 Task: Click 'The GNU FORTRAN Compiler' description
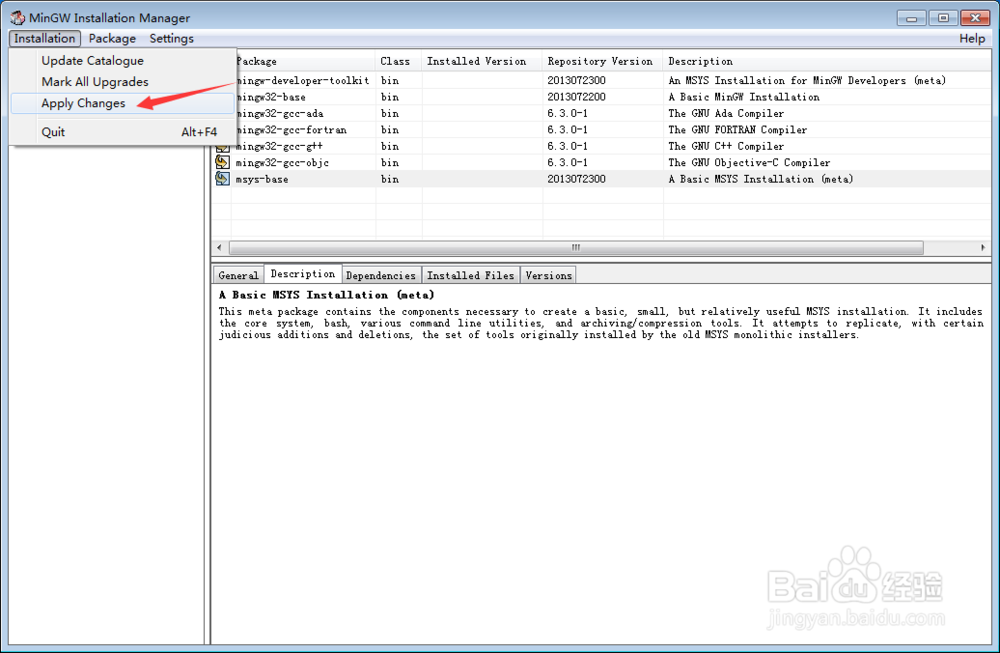pyautogui.click(x=737, y=130)
